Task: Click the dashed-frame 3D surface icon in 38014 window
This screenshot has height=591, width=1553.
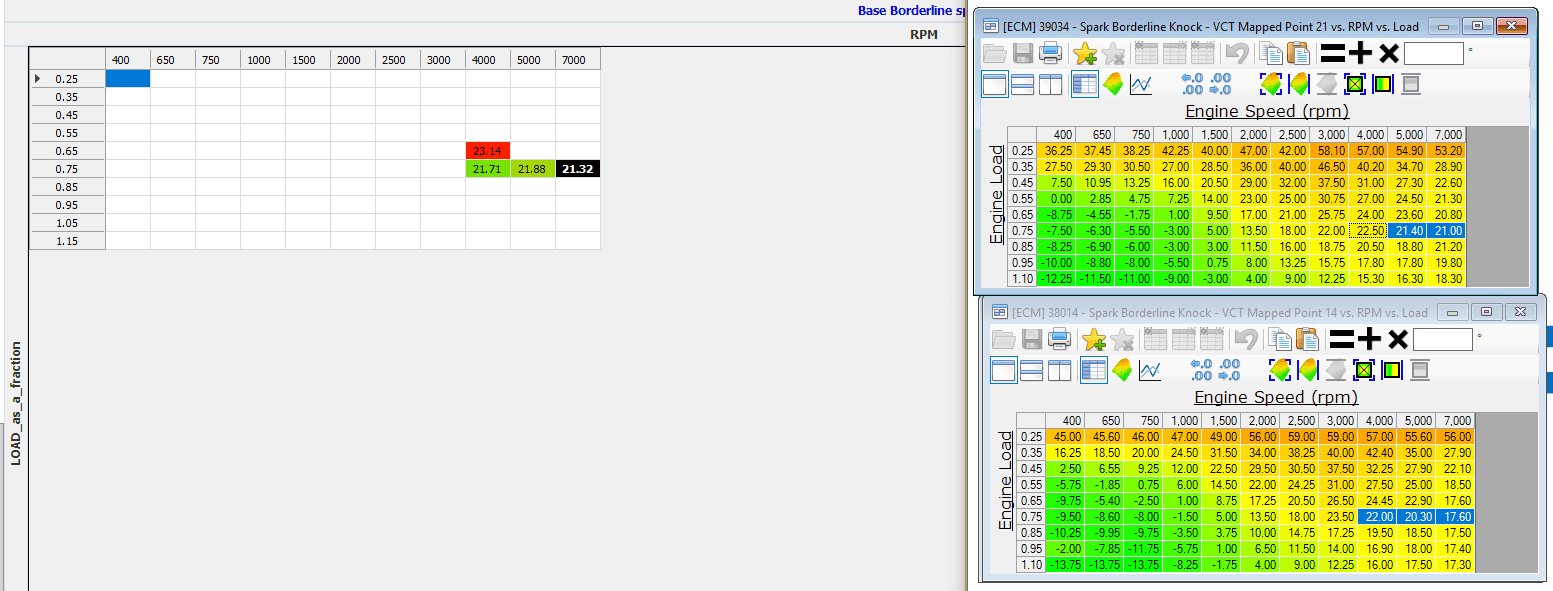Action: point(1279,370)
